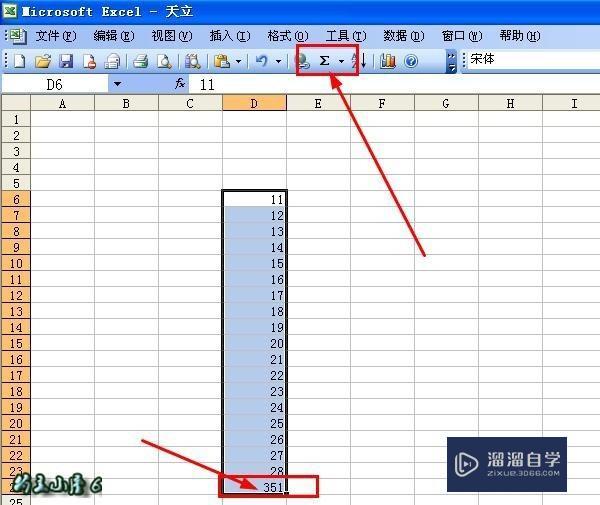The image size is (600, 505).
Task: Click the fx Insert Function button
Action: (x=179, y=84)
